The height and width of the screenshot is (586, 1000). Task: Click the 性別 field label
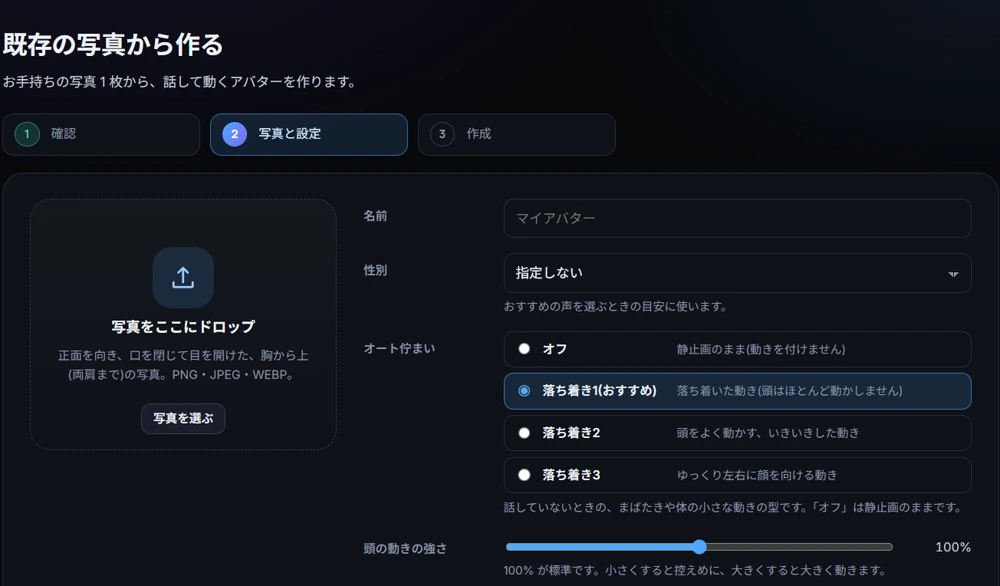pyautogui.click(x=375, y=270)
